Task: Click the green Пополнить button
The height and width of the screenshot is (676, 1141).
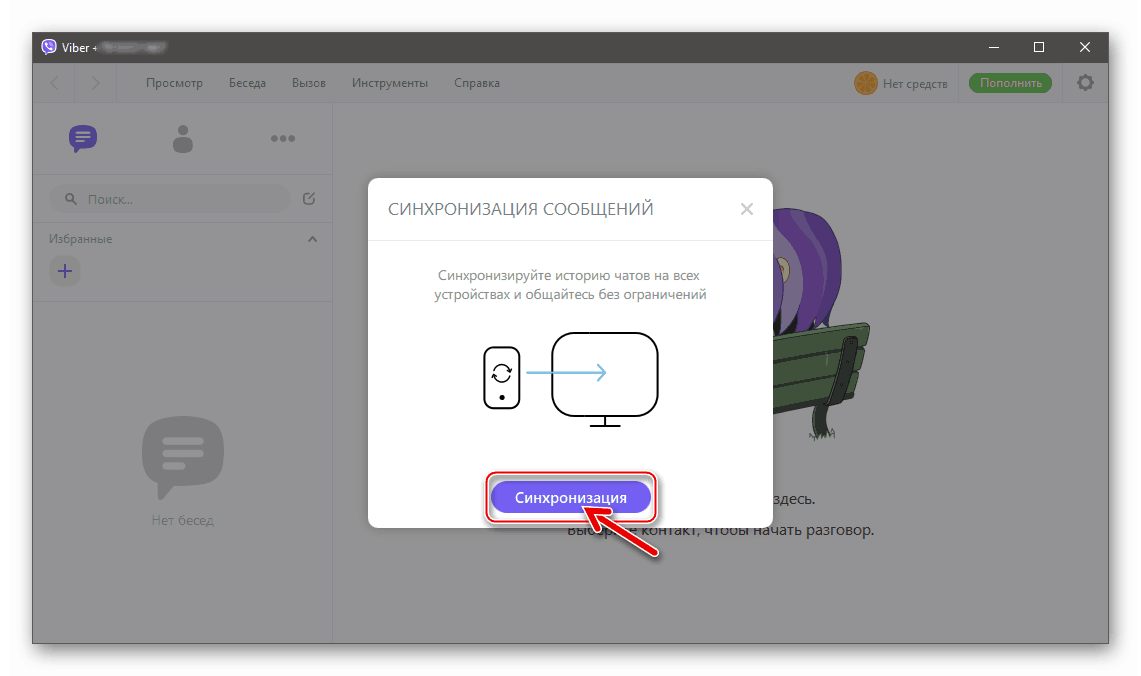Action: tap(1010, 83)
